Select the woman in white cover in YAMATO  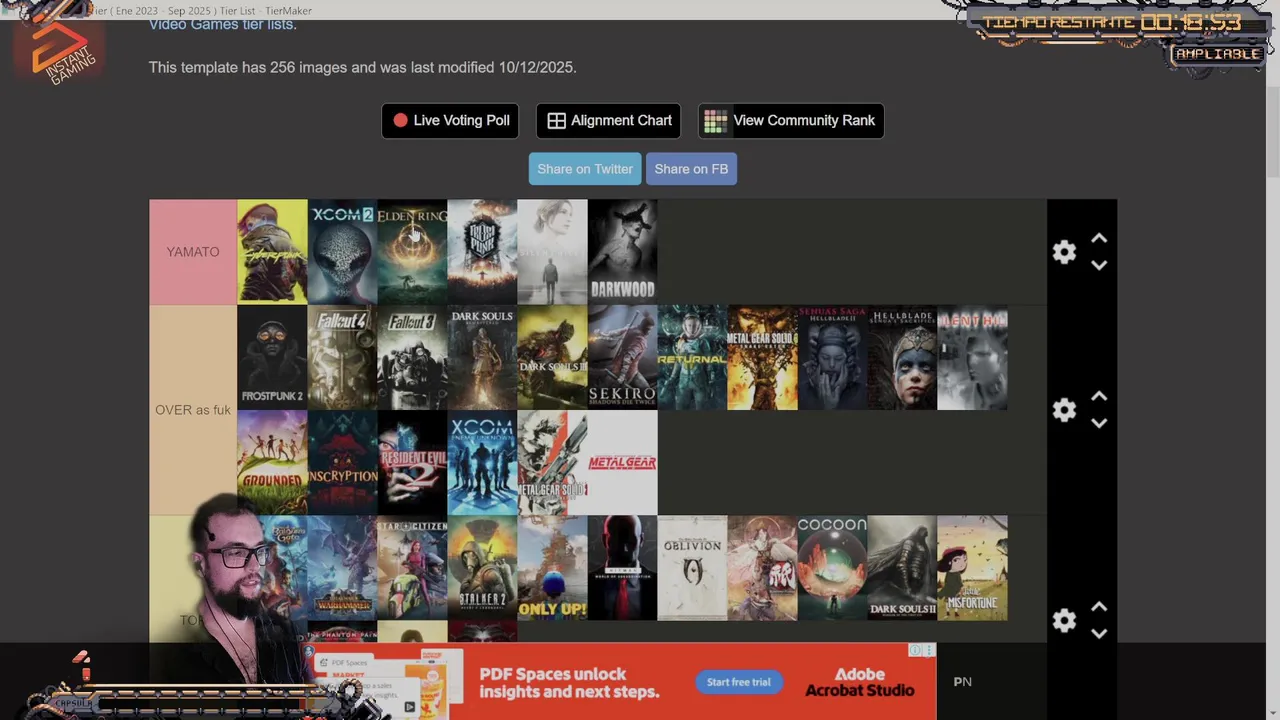[x=552, y=252]
